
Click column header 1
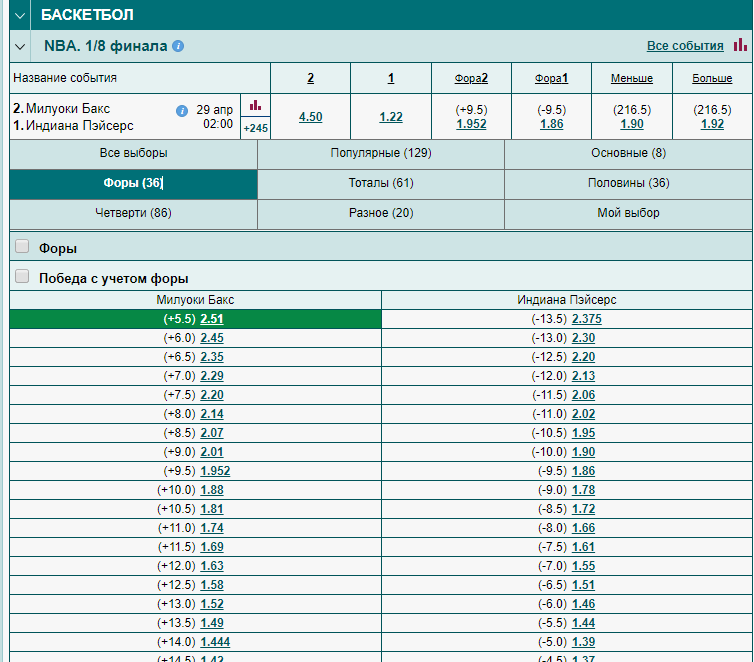click(391, 78)
